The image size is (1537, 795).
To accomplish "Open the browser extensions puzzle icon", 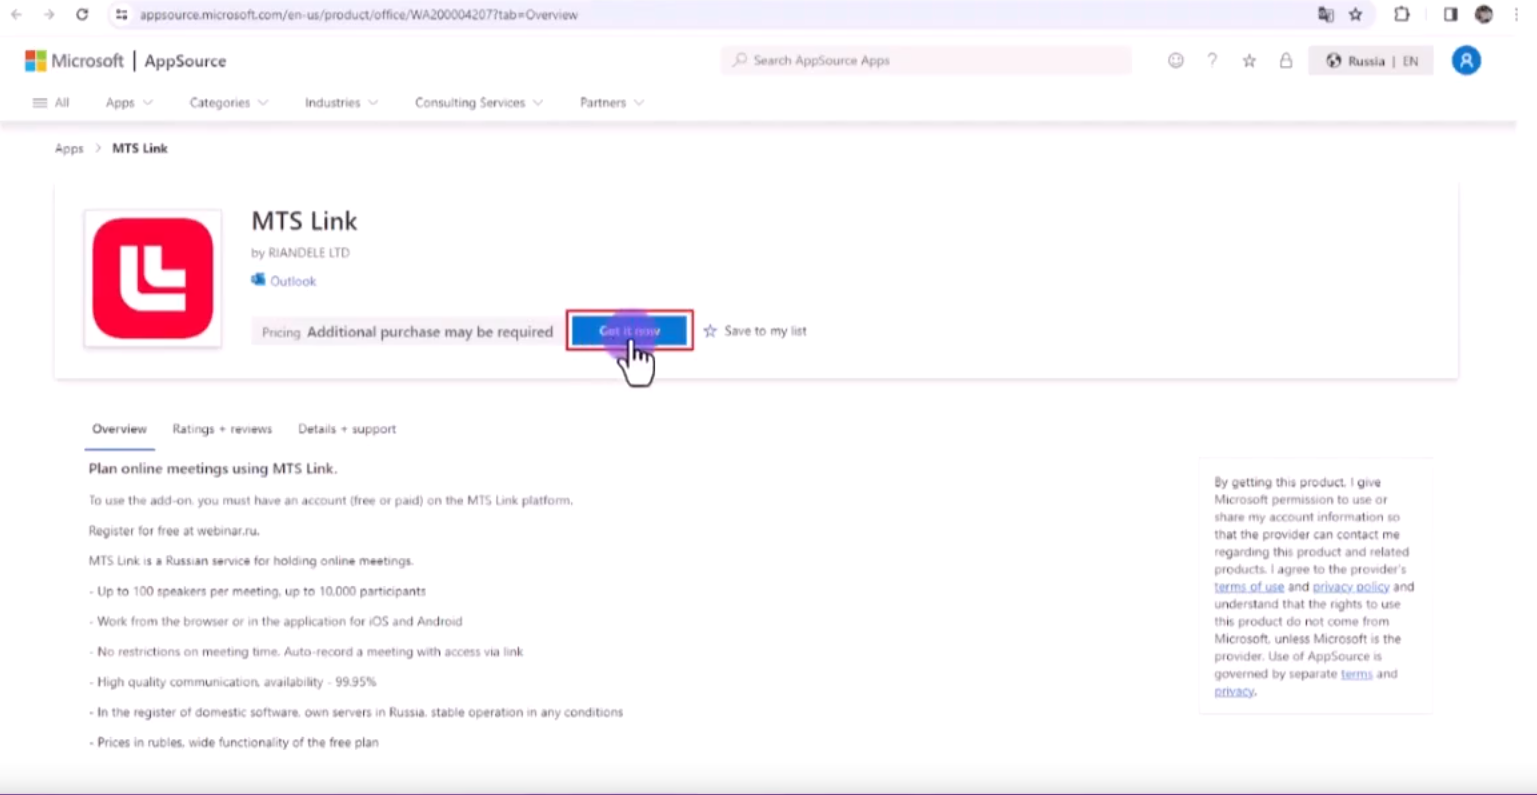I will (1402, 15).
